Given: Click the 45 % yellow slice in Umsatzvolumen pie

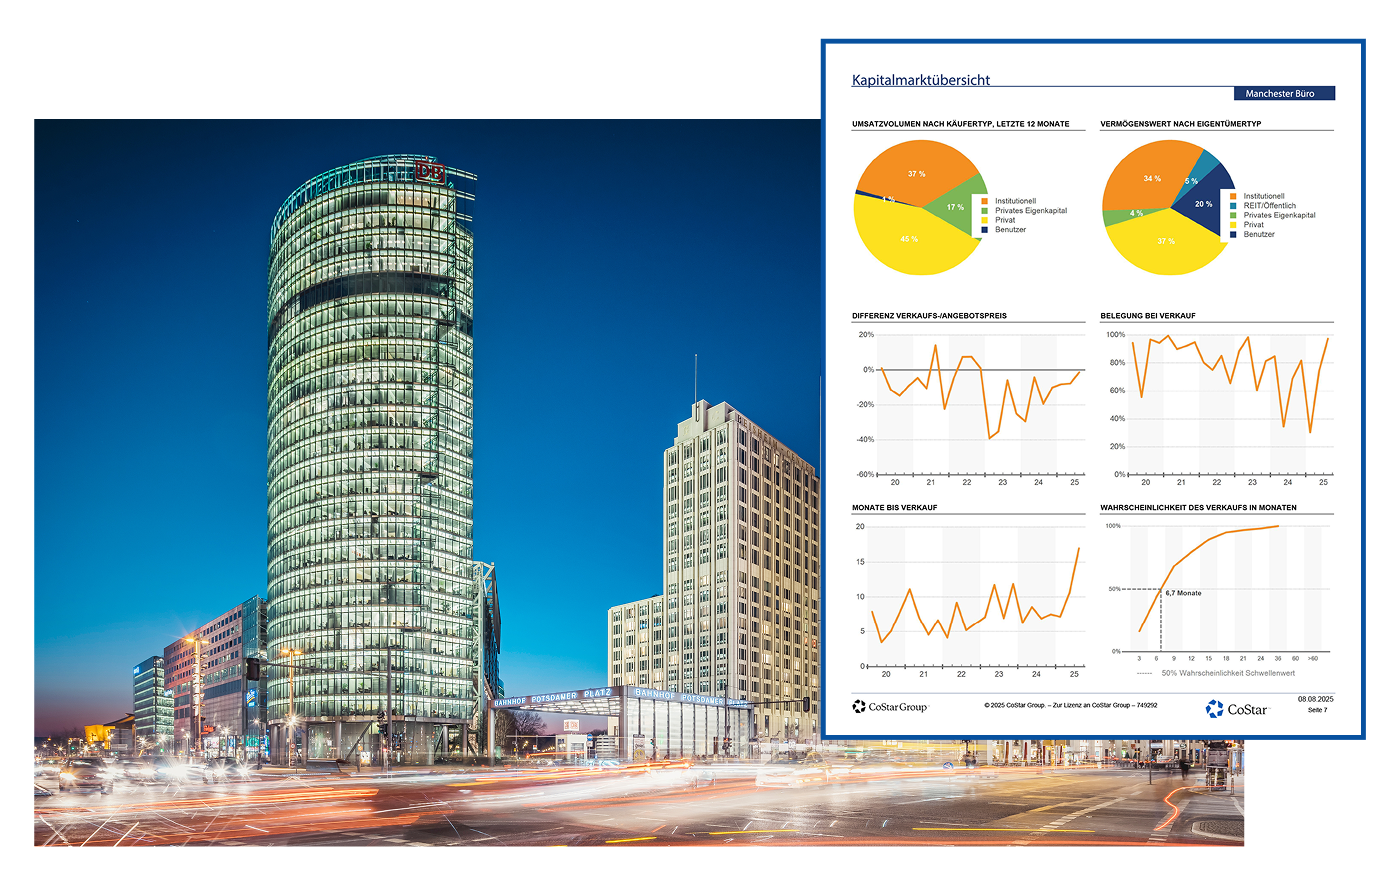Looking at the screenshot, I should click(x=908, y=240).
